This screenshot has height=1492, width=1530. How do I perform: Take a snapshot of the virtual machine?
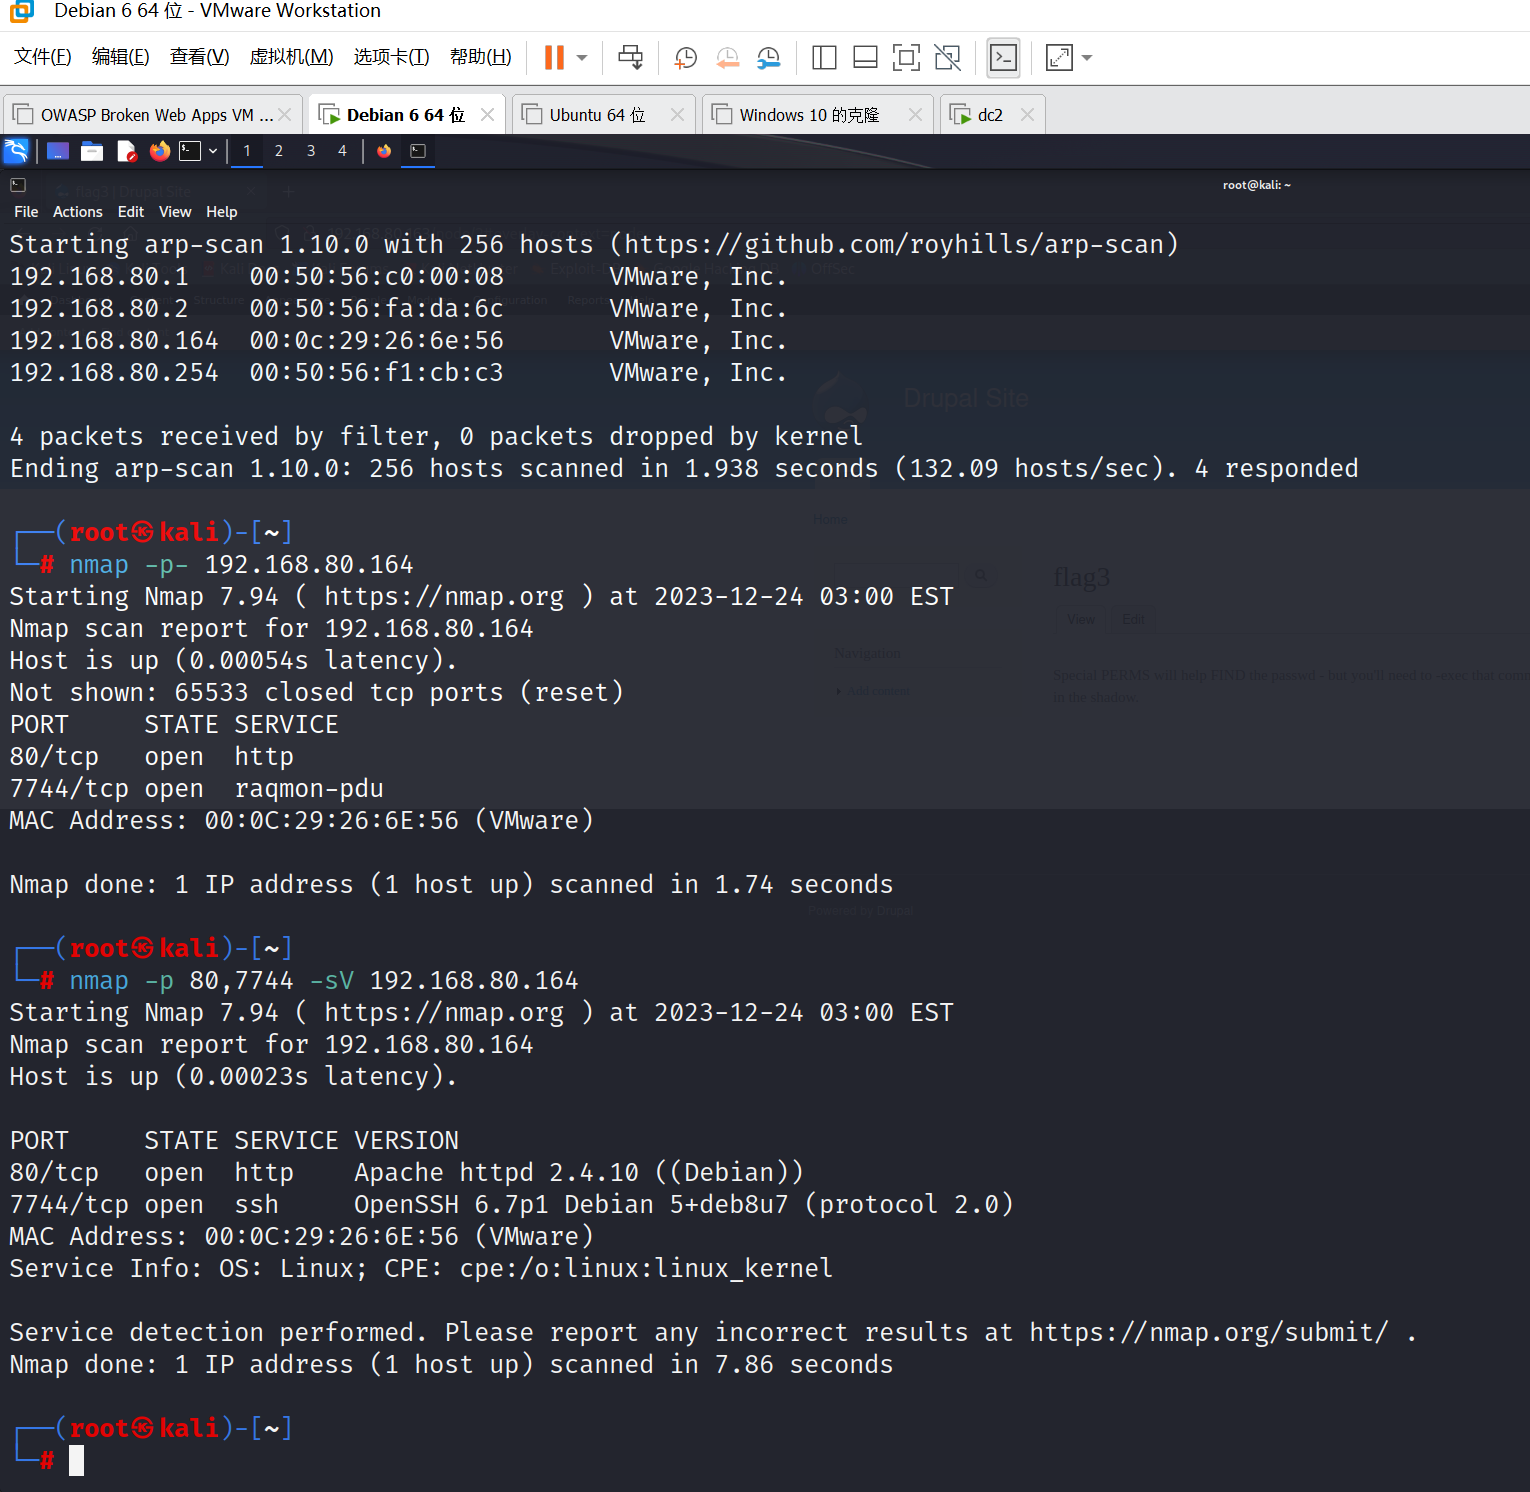click(686, 58)
